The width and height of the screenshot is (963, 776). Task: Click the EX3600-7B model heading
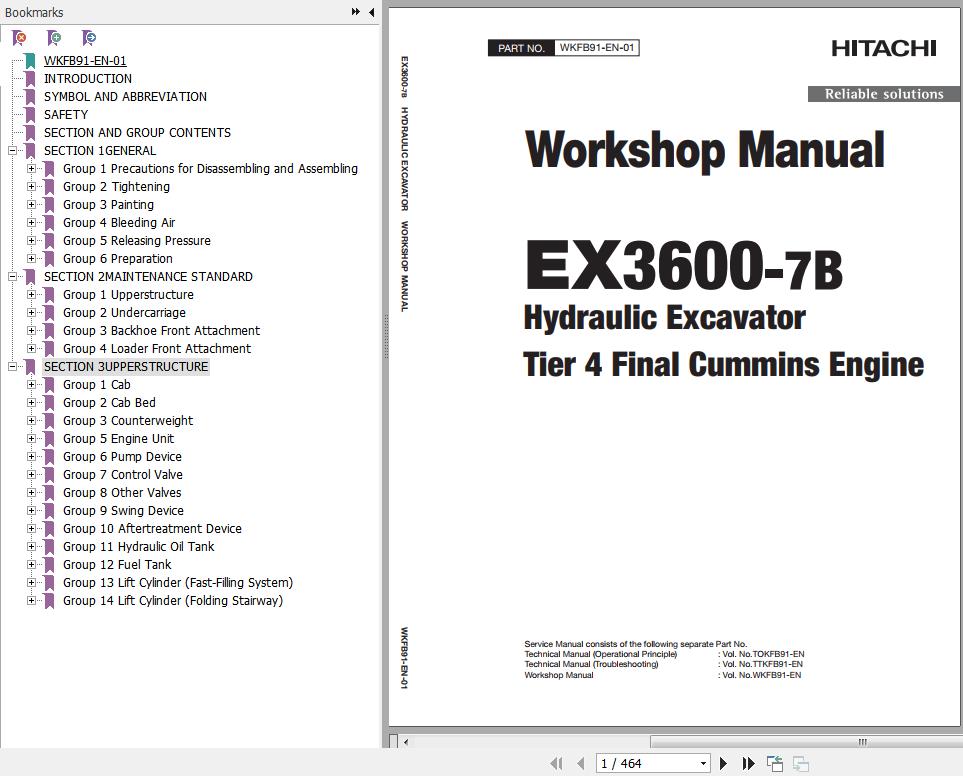click(684, 265)
